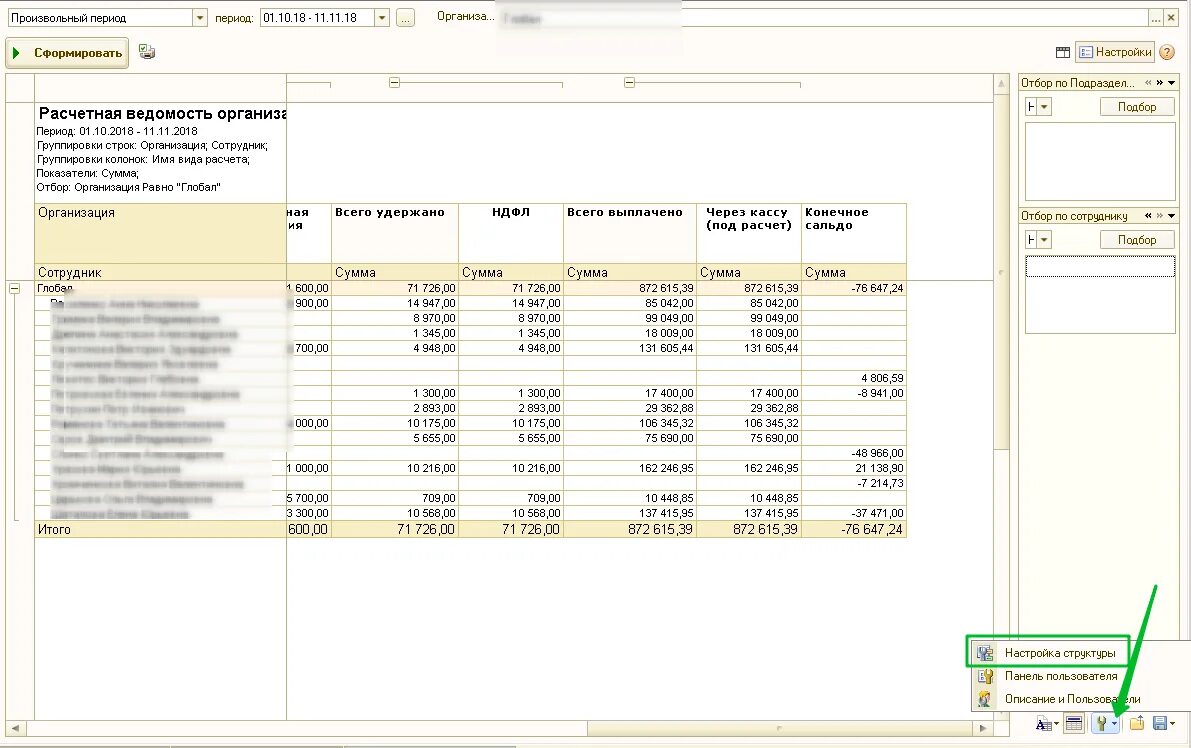Click the horizontal scrollbar left arrow
This screenshot has height=748, width=1191.
14,728
